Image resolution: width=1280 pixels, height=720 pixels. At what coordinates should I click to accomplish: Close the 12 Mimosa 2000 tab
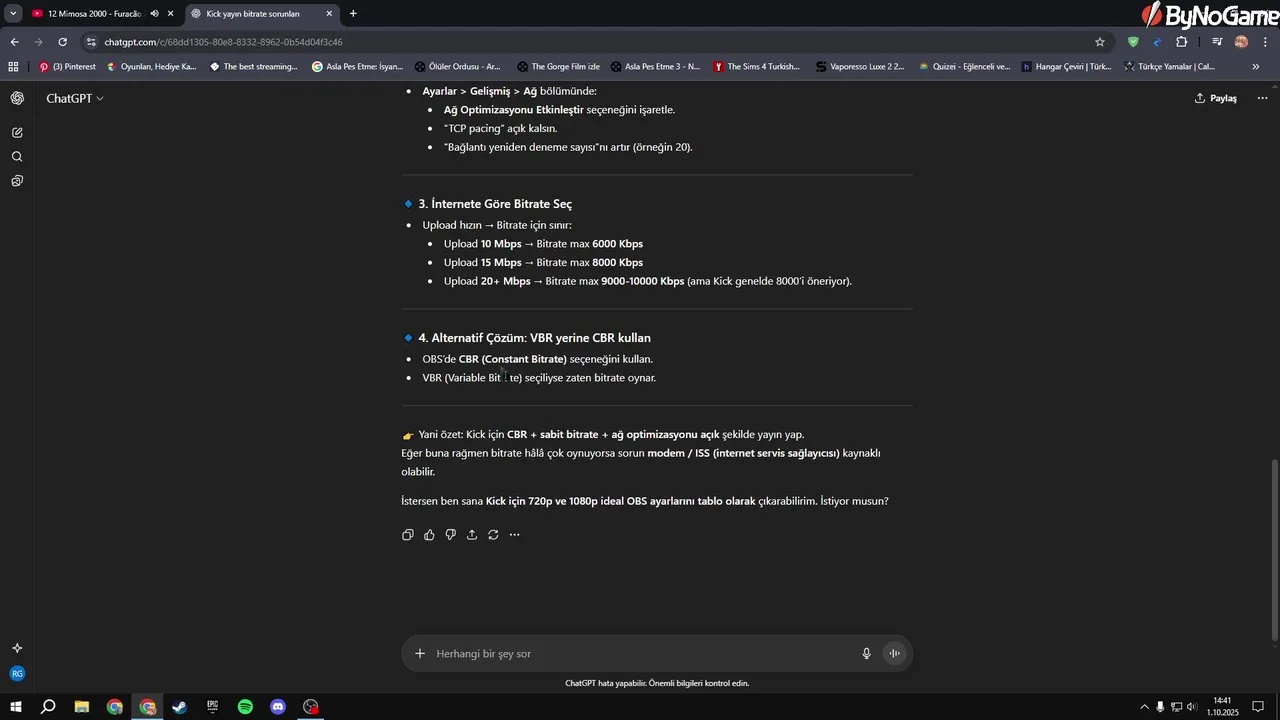point(170,14)
